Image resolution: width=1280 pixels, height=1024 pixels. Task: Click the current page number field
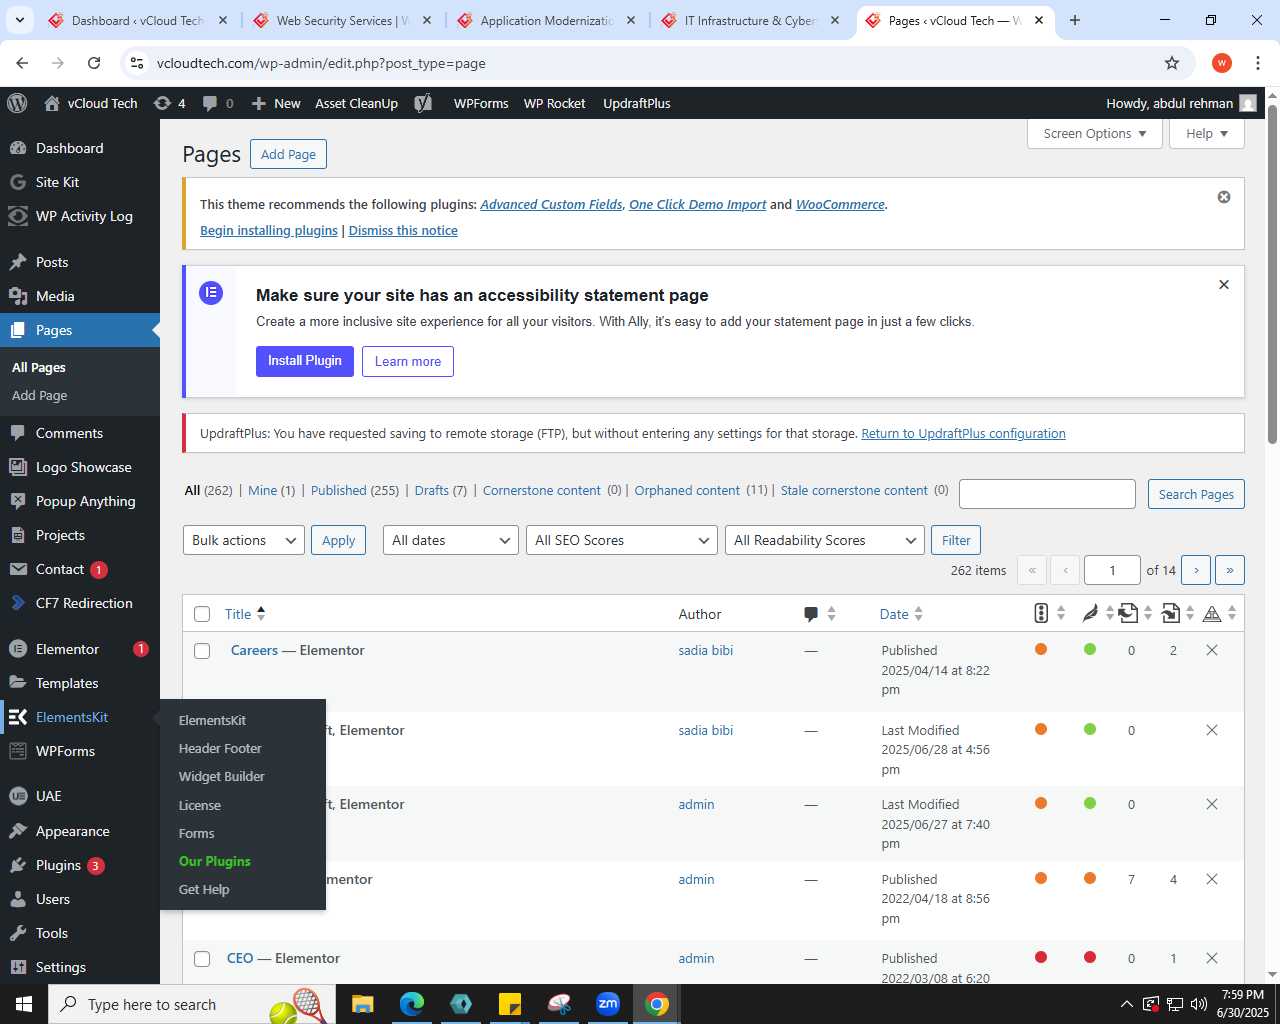click(x=1112, y=570)
